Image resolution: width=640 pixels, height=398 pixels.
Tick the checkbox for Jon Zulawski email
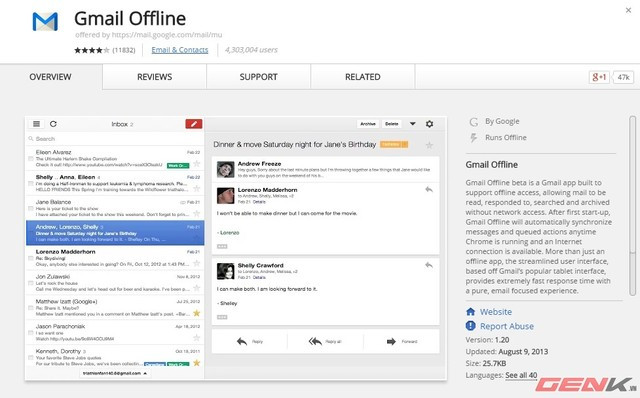pyautogui.click(x=31, y=283)
